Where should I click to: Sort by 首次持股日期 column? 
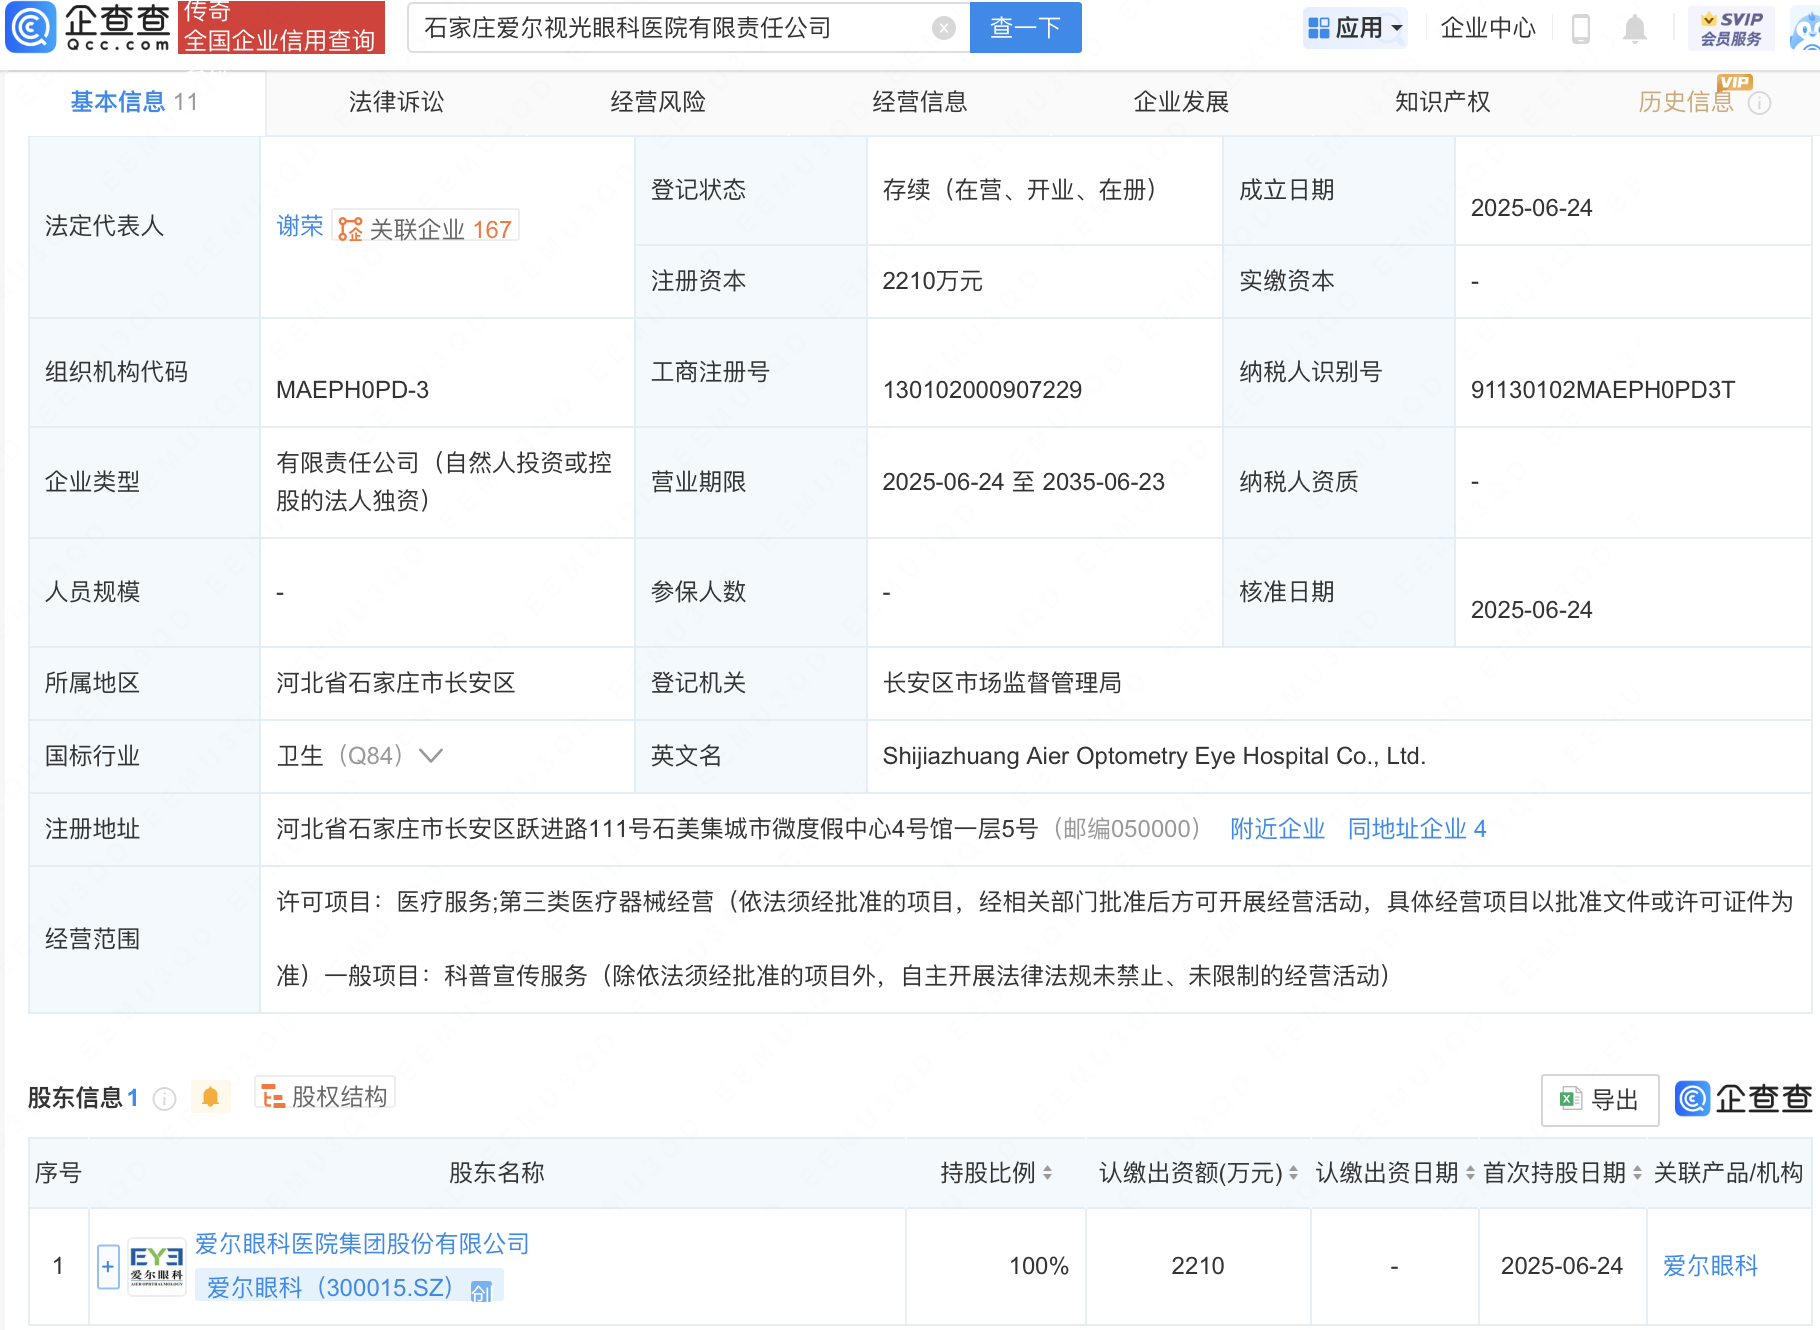coord(1637,1173)
